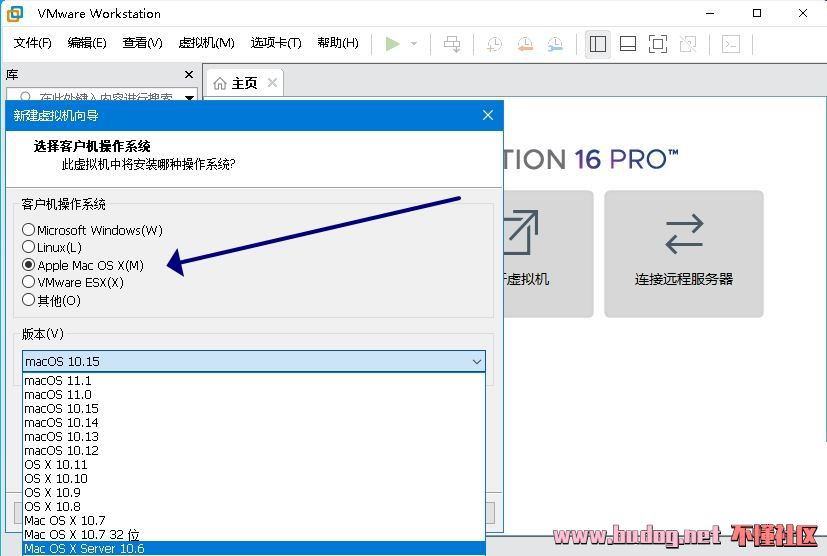Choose OS X 10.9 from version list
827x556 pixels.
pyautogui.click(x=254, y=492)
